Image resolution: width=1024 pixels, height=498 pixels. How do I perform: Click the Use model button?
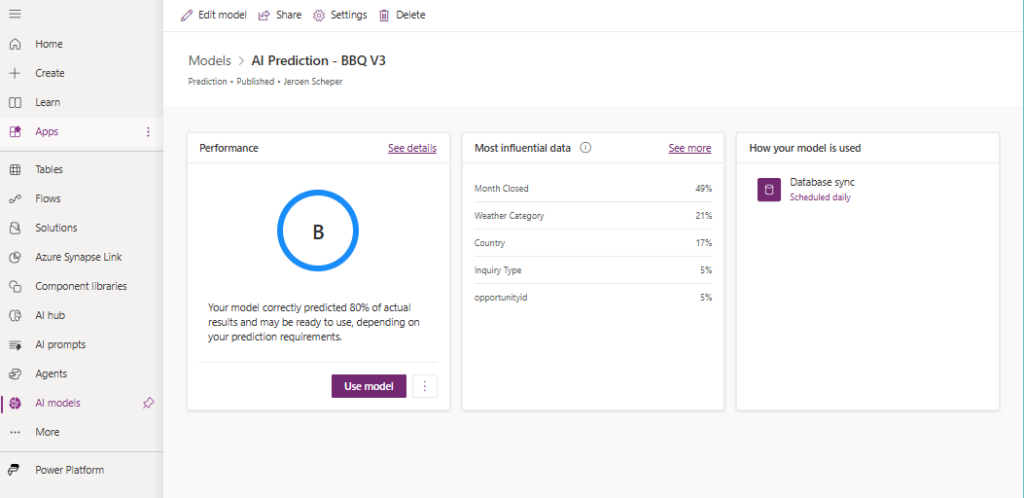click(369, 386)
